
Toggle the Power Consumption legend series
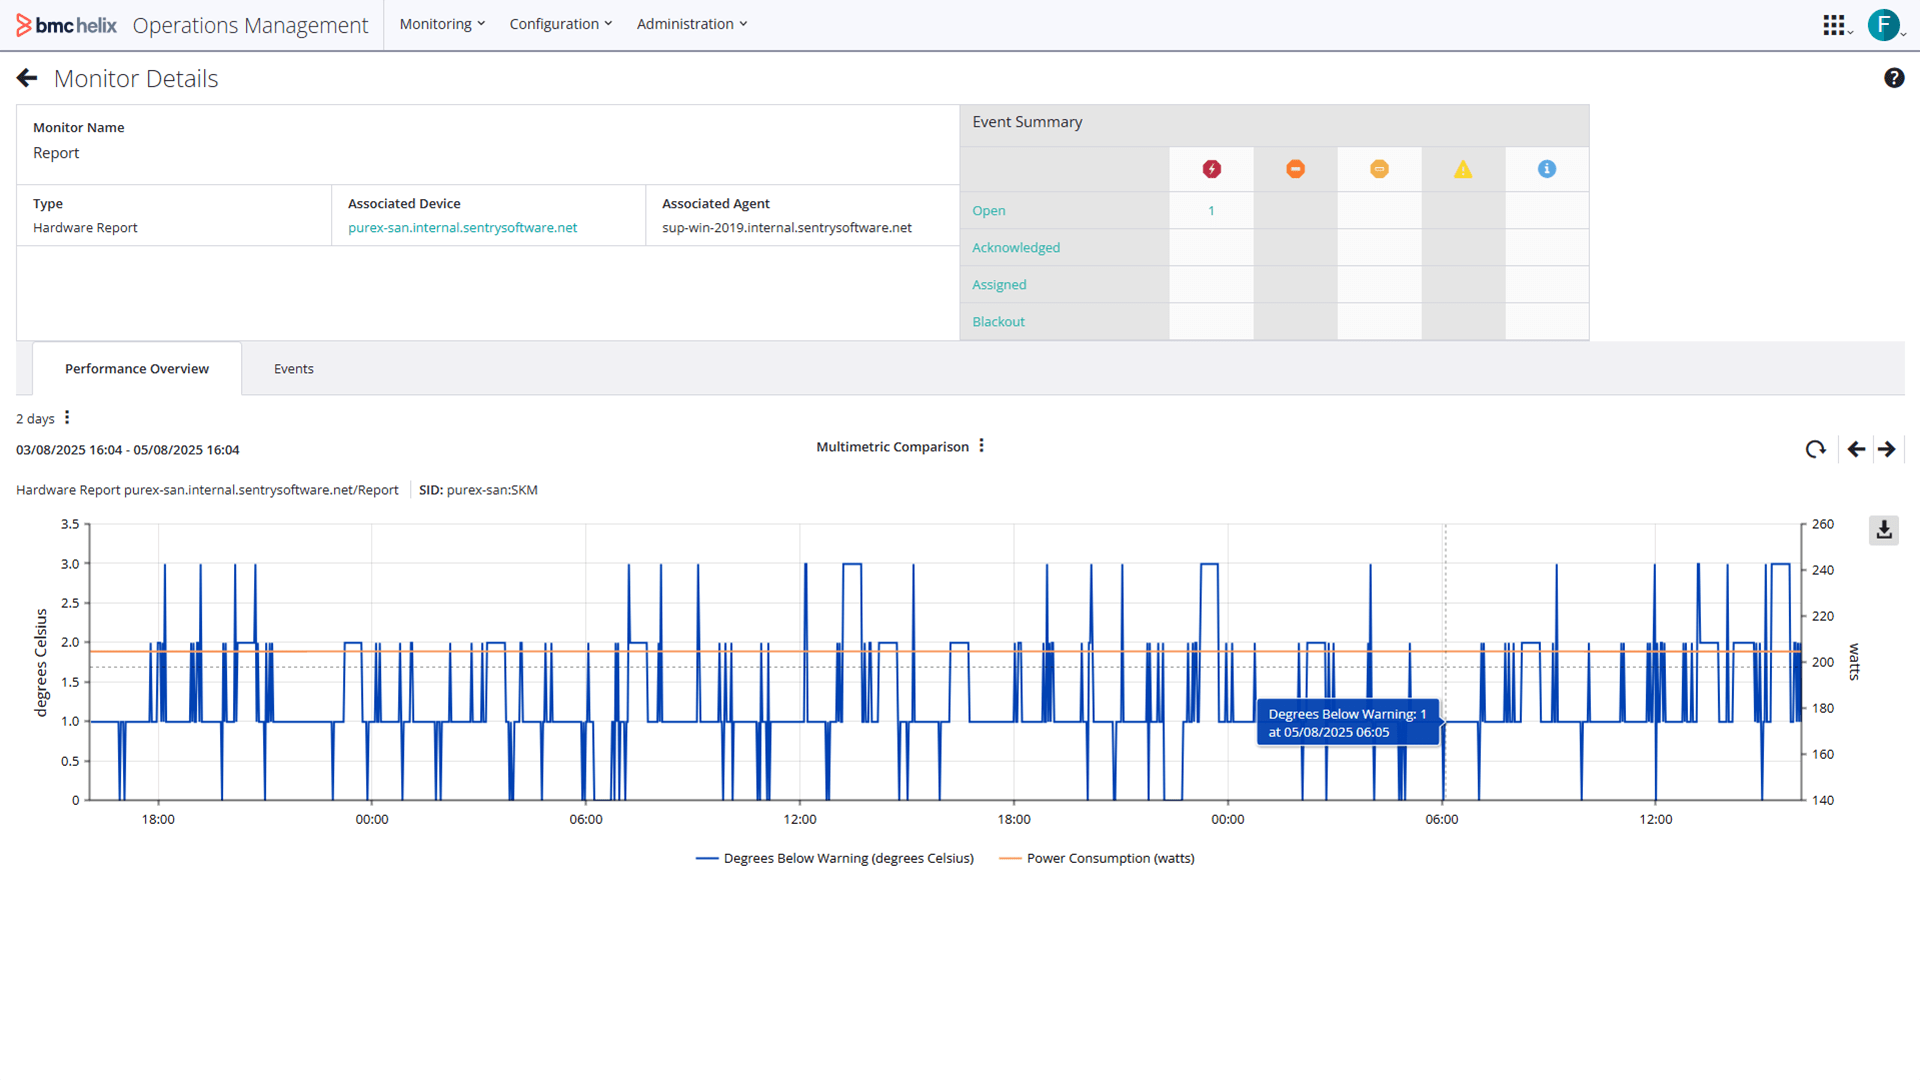point(1097,858)
